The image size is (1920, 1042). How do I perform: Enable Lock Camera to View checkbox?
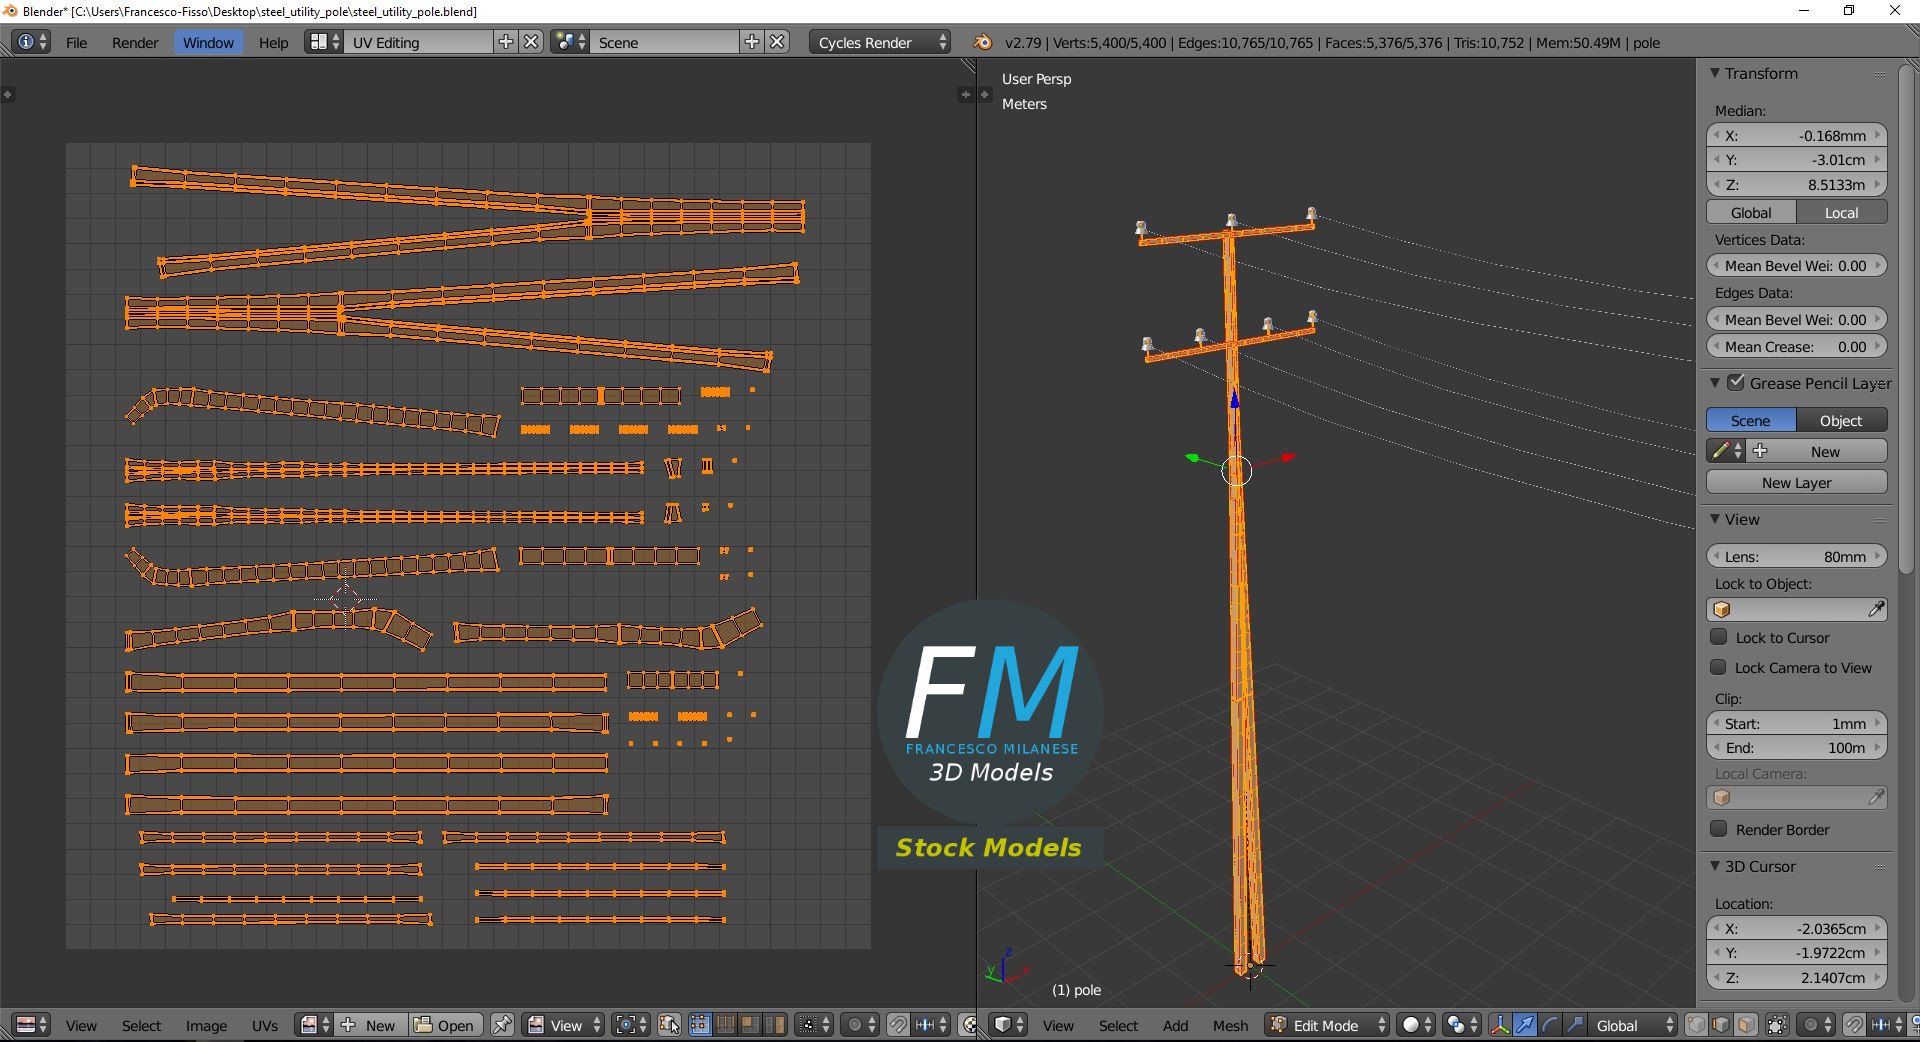[1719, 667]
